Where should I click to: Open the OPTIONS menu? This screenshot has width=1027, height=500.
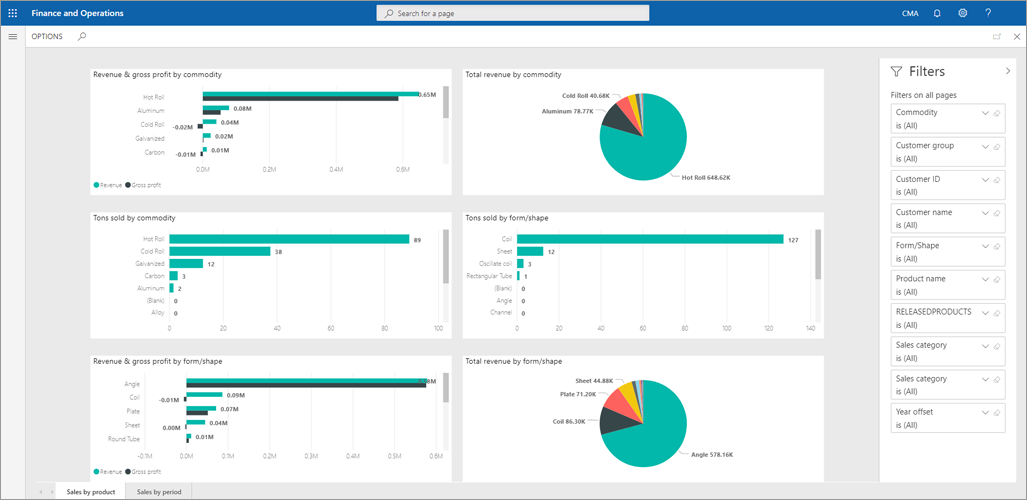pyautogui.click(x=47, y=36)
